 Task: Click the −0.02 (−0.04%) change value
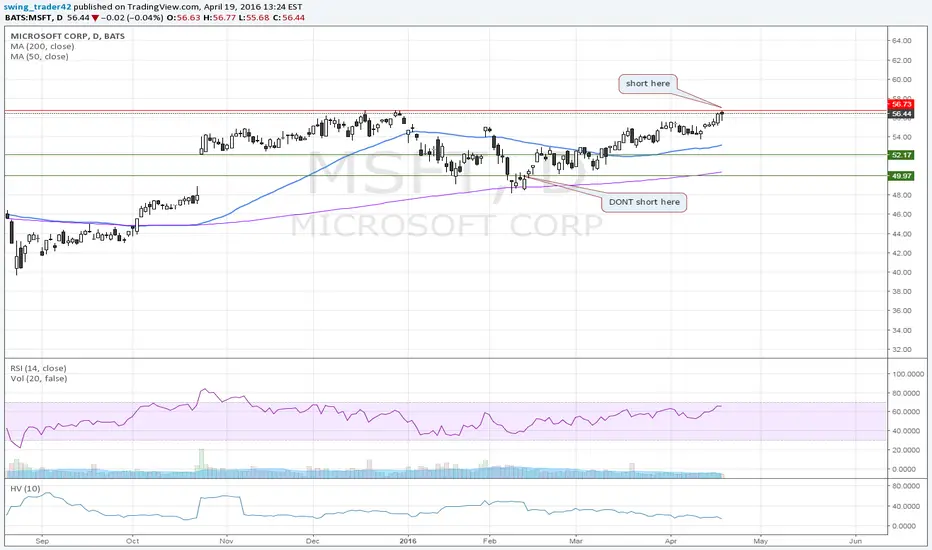tap(132, 18)
